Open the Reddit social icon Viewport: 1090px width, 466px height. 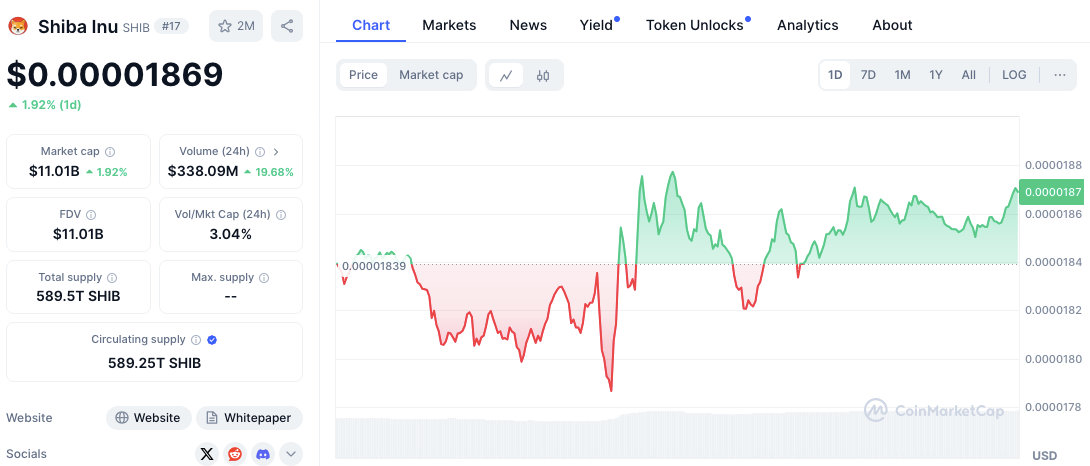pos(235,454)
